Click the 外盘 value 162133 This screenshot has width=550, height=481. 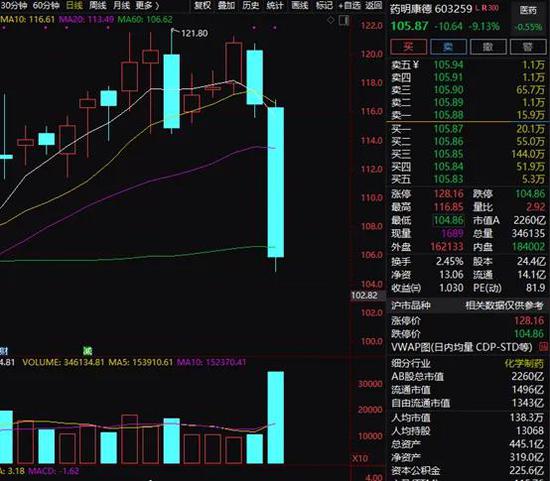pos(447,247)
